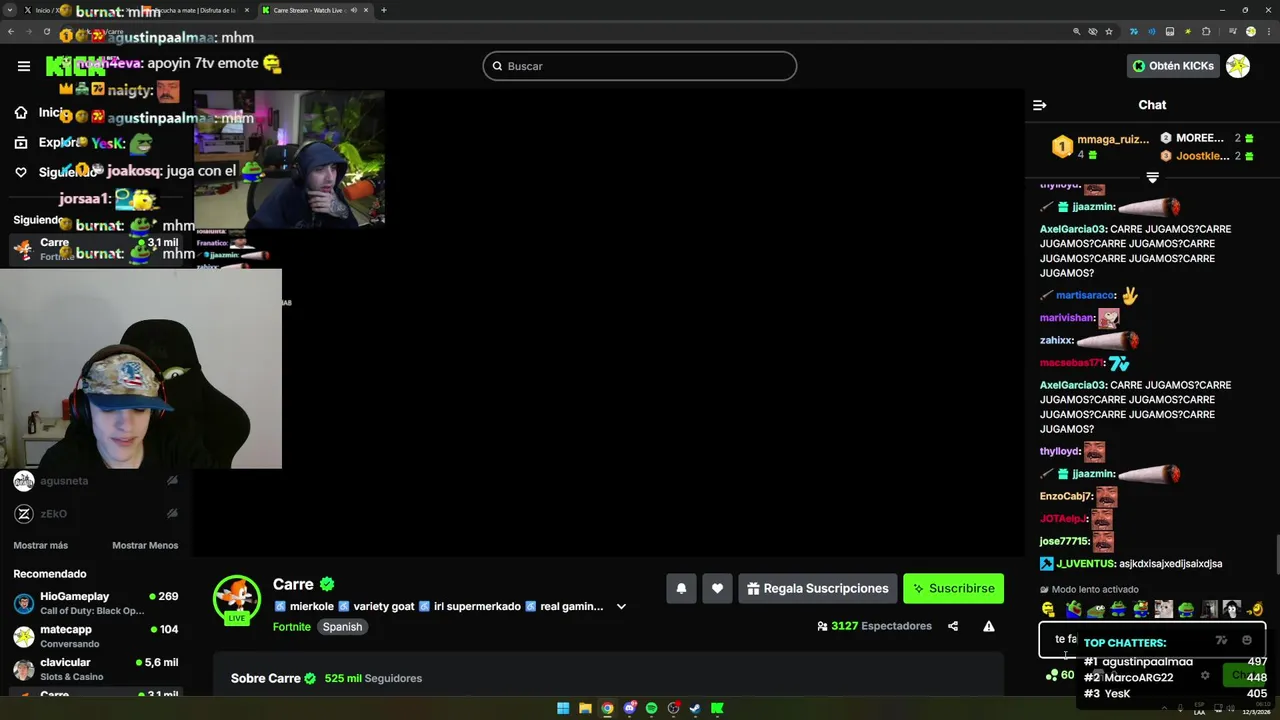Click the Sobre Carre heading
Screen dimensions: 1280x720
266,679
